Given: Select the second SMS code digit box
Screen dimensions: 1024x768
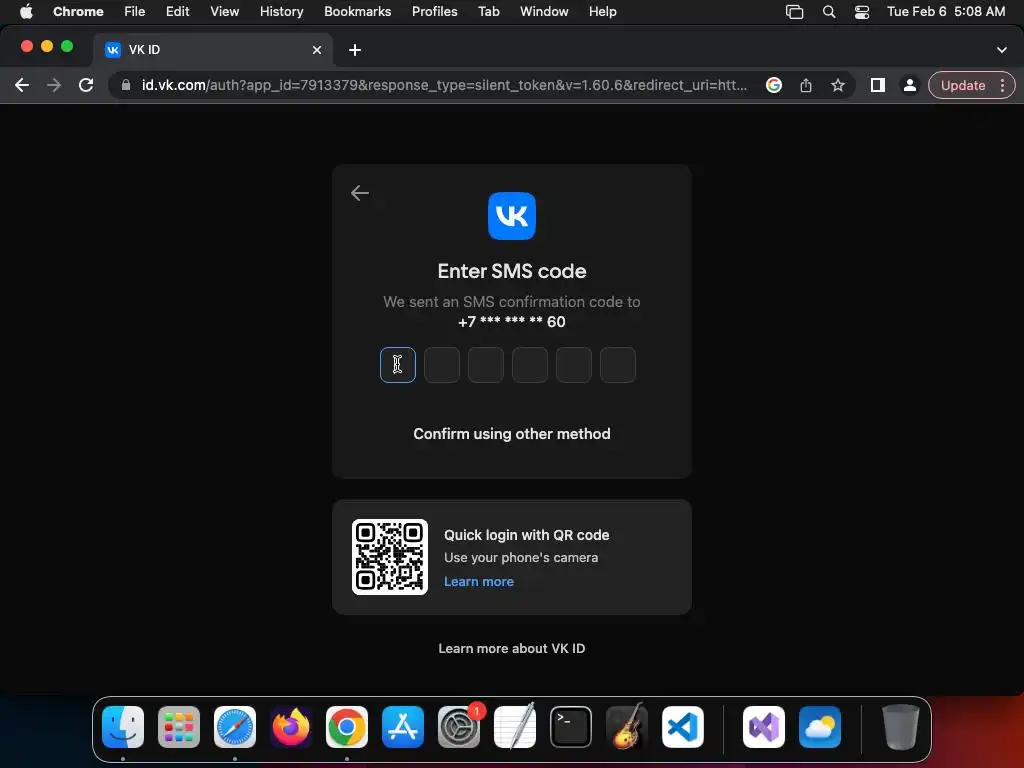Looking at the screenshot, I should tap(441, 365).
